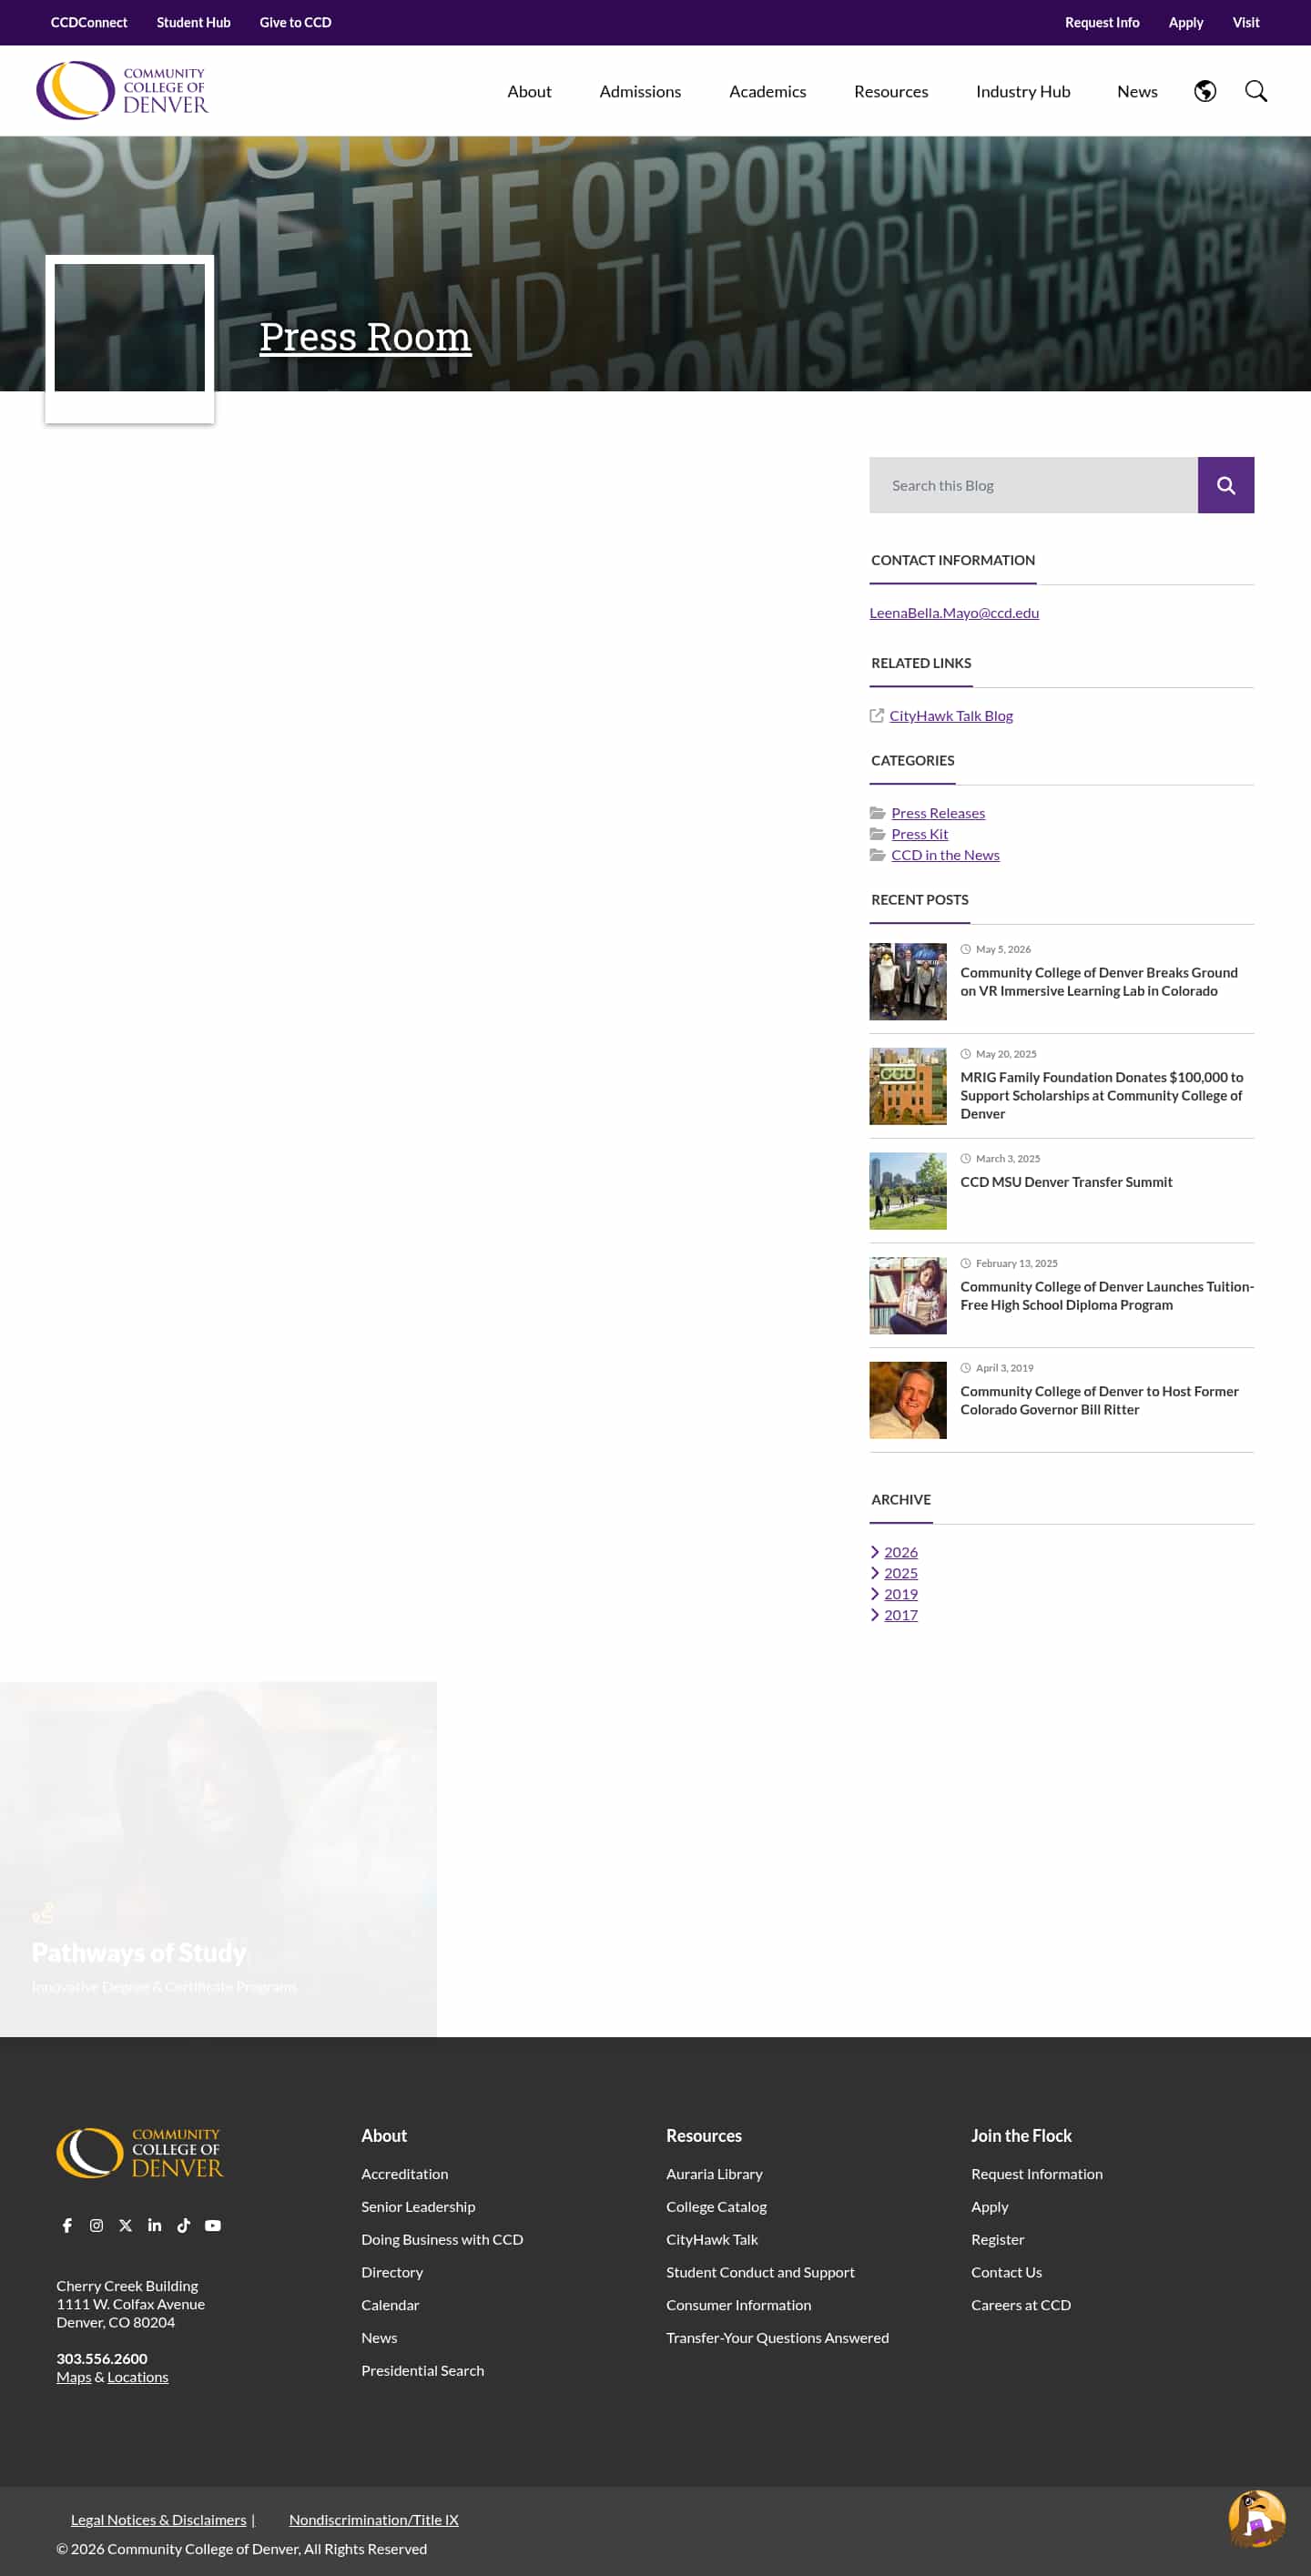Open Auraria Library footer link
Viewport: 1311px width, 2576px height.
coord(714,2174)
